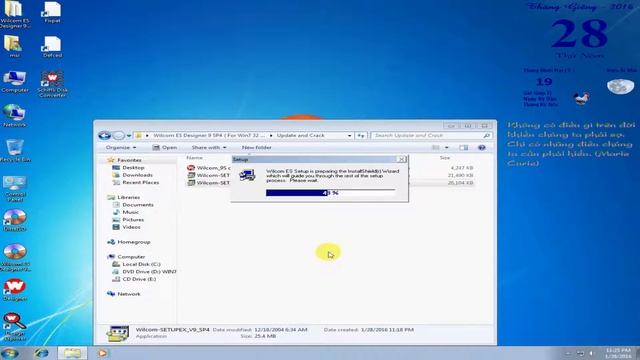Image resolution: width=640 pixels, height=360 pixels.
Task: Select the Explorer folder taskbar button
Action: (x=72, y=353)
